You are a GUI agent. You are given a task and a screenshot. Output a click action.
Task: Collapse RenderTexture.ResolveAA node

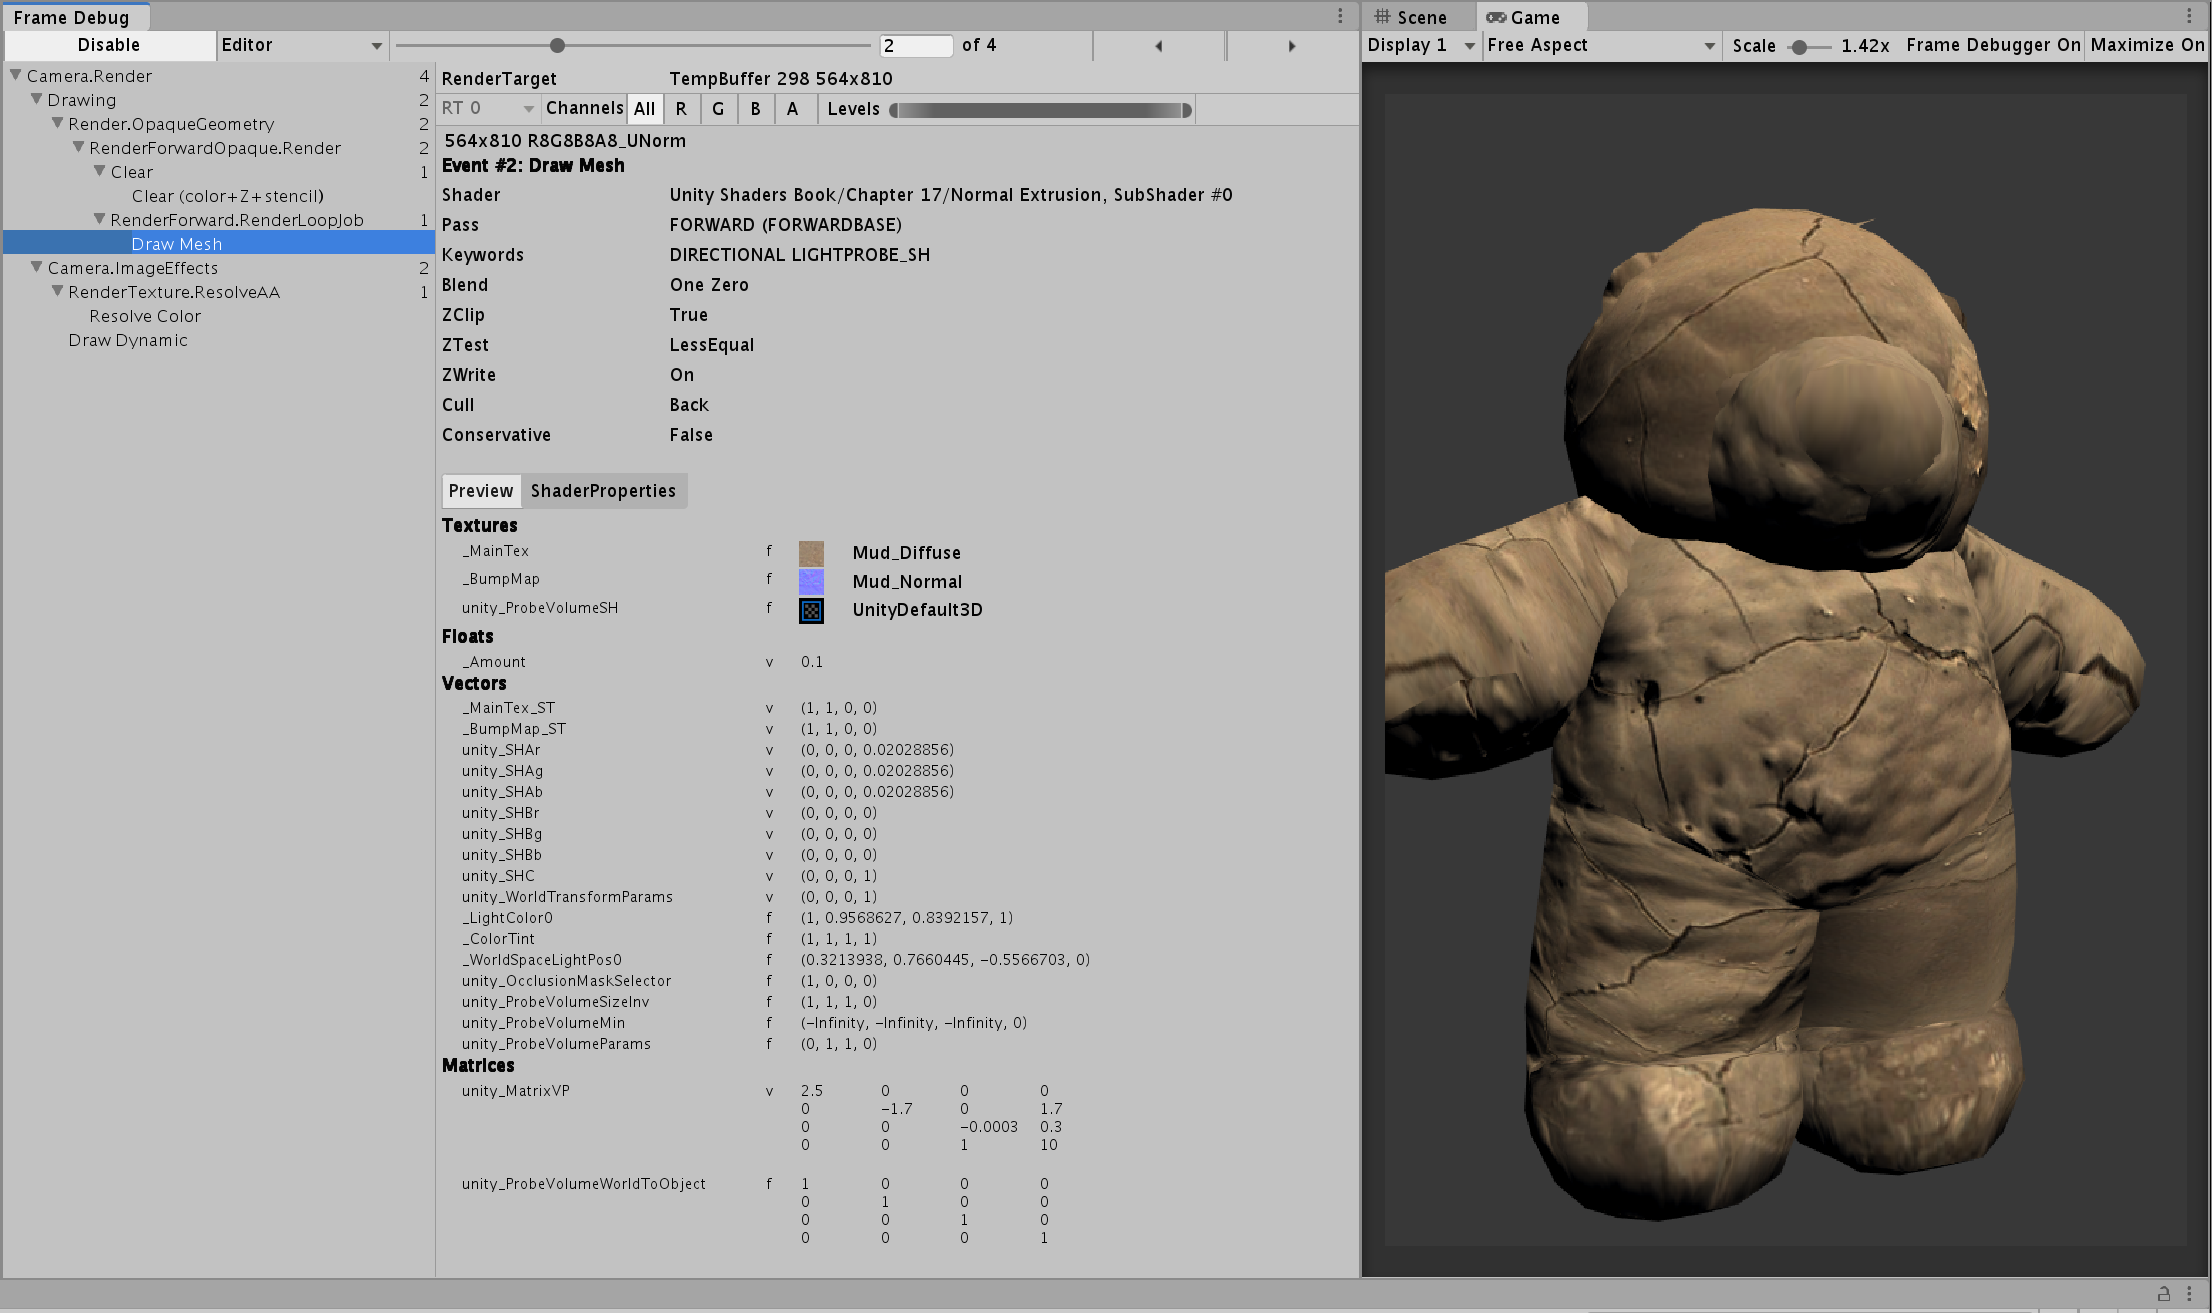pyautogui.click(x=58, y=291)
